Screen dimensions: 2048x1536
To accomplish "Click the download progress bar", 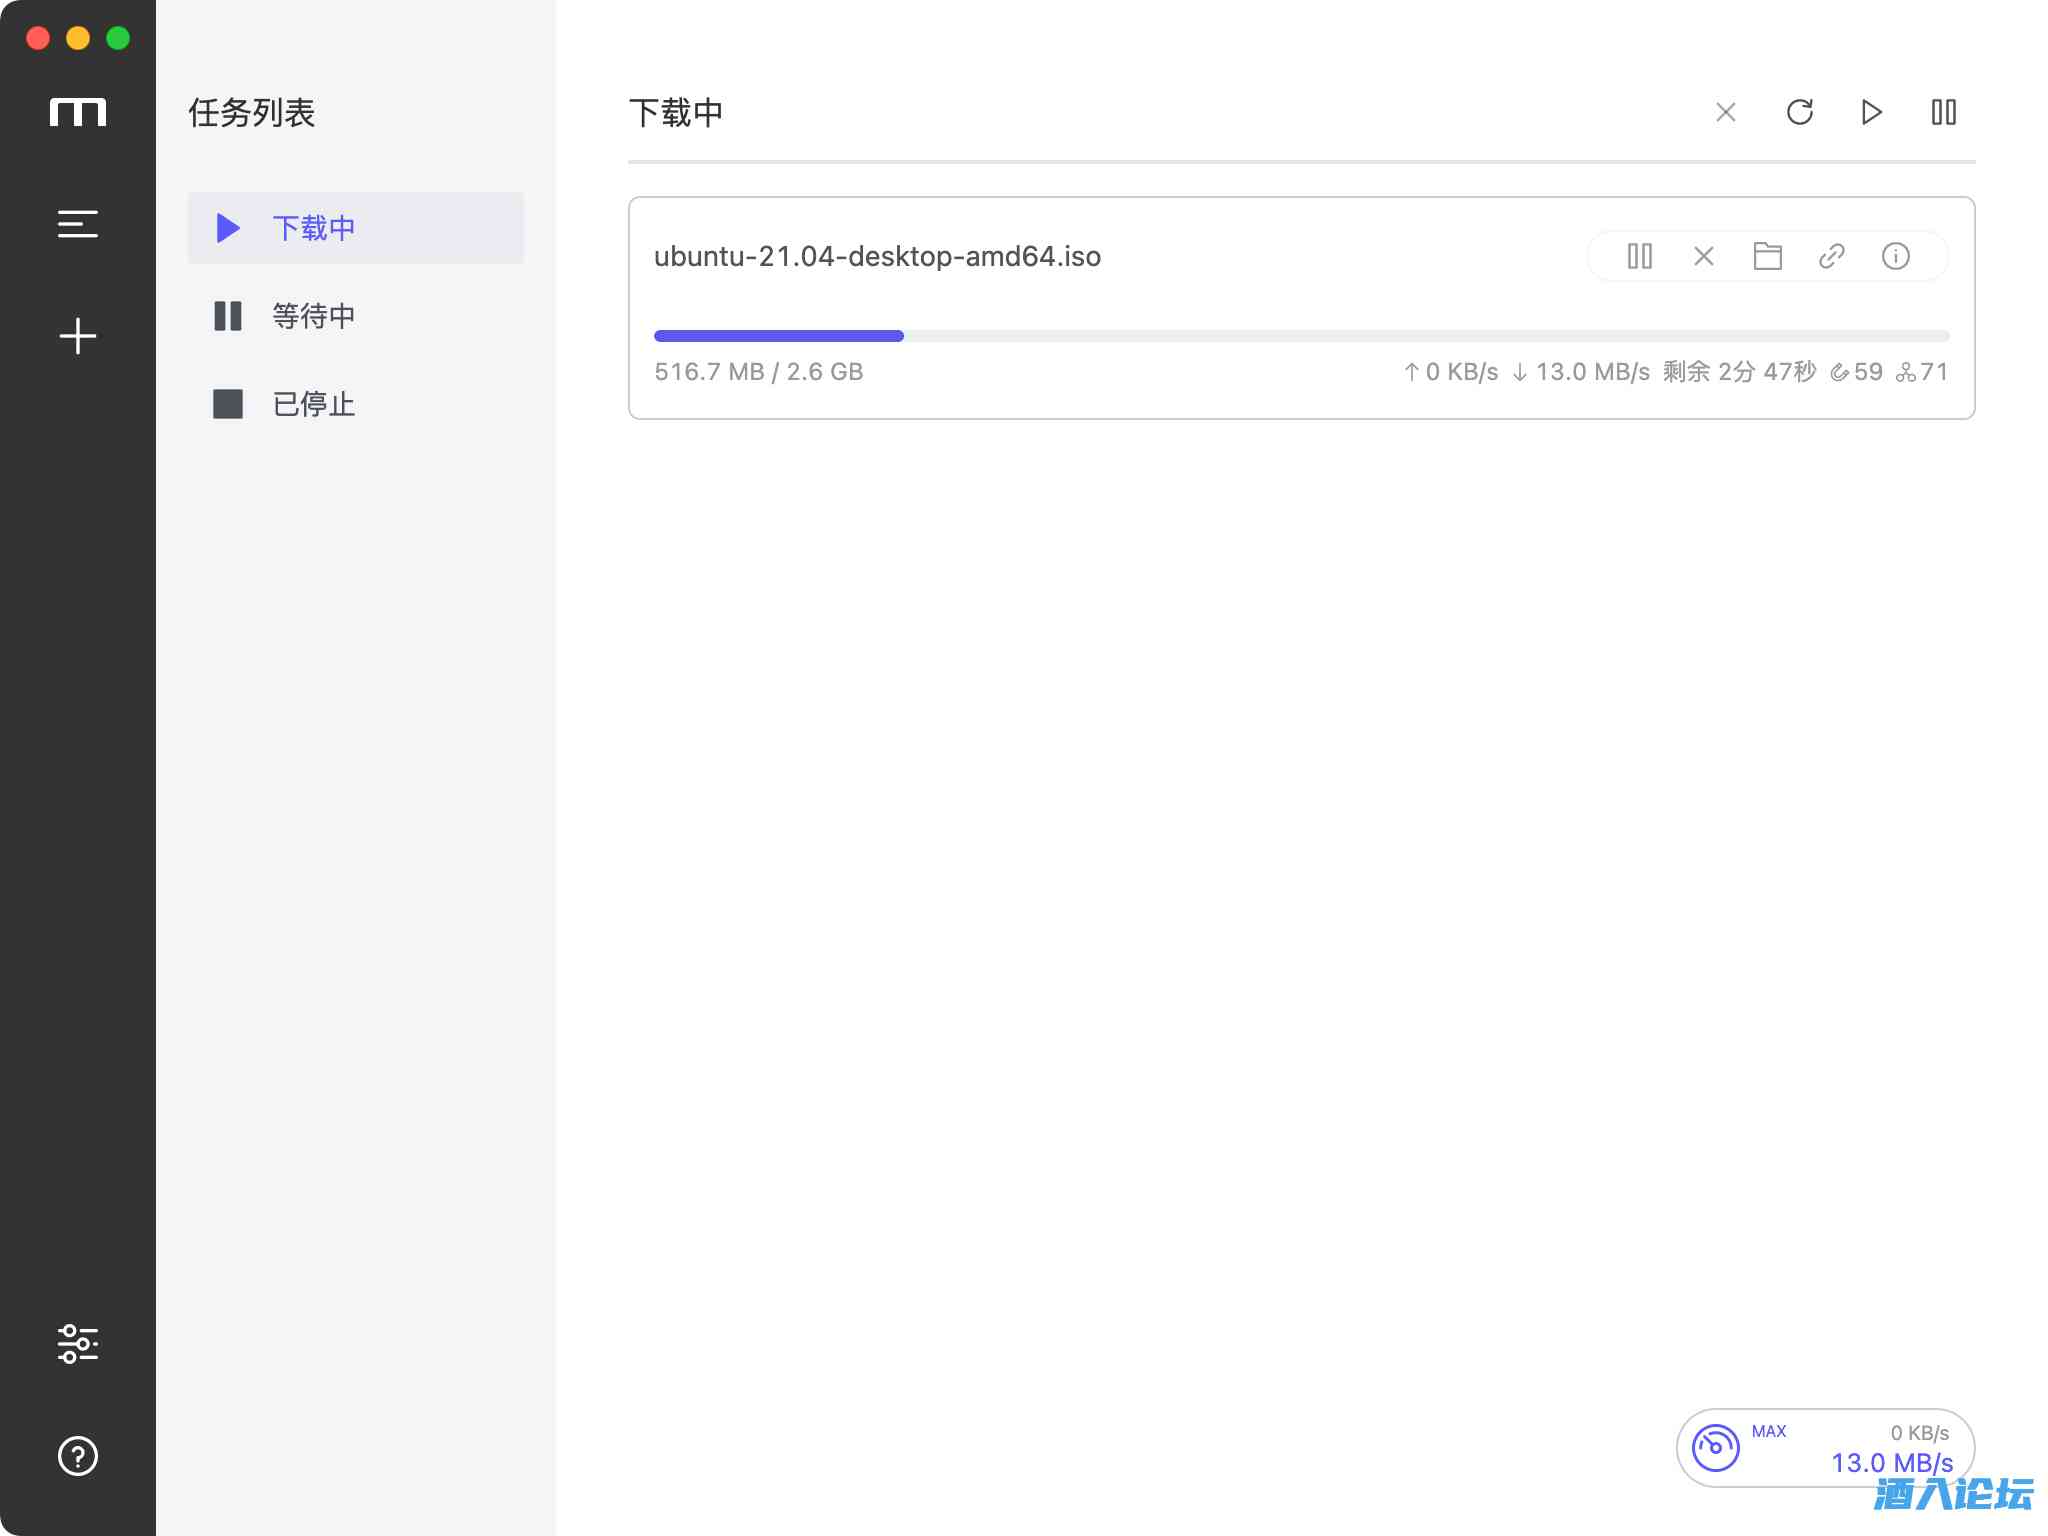I will (1299, 336).
